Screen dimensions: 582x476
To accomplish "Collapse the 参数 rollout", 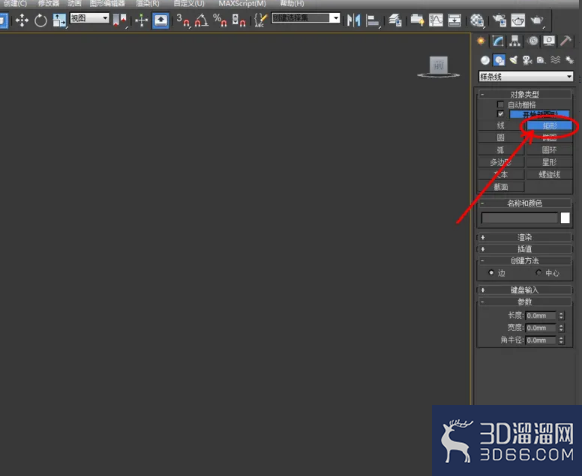I will (525, 301).
